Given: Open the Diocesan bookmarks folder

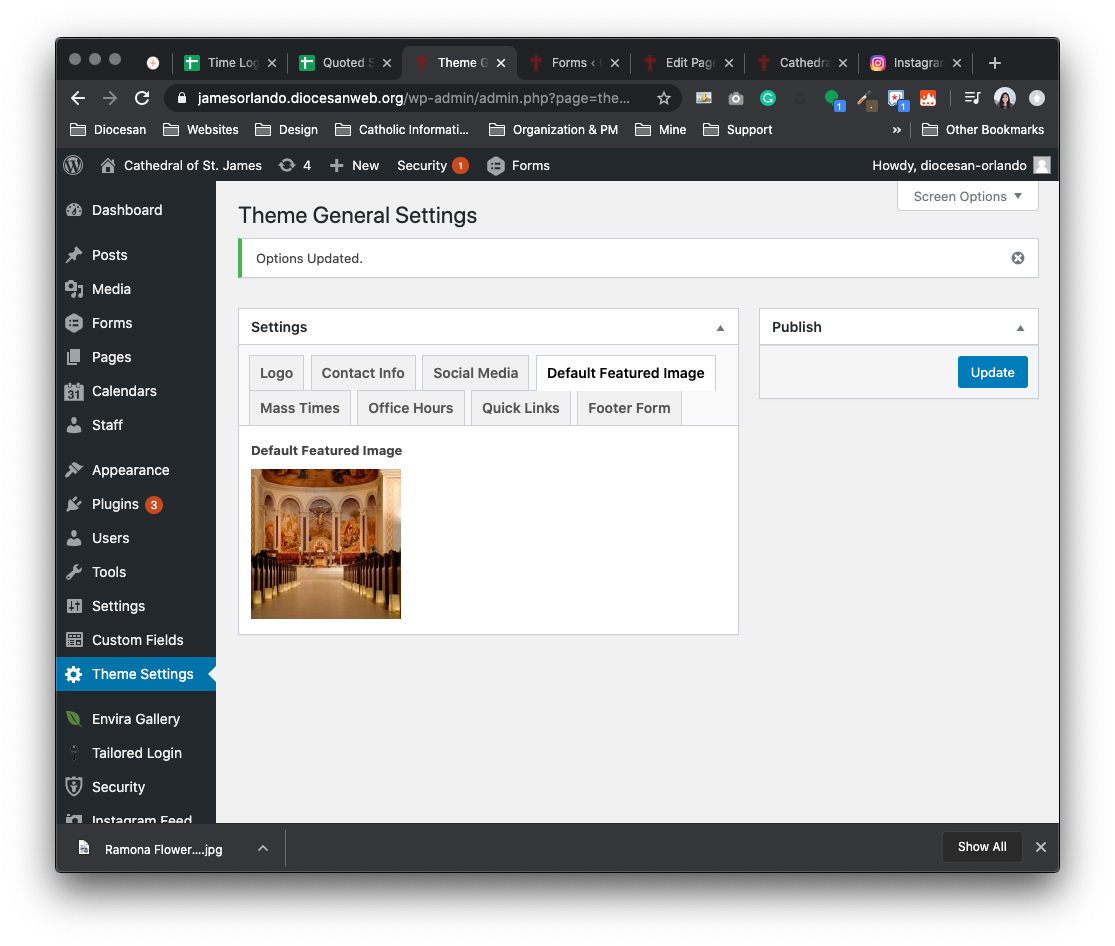Looking at the screenshot, I should (108, 130).
